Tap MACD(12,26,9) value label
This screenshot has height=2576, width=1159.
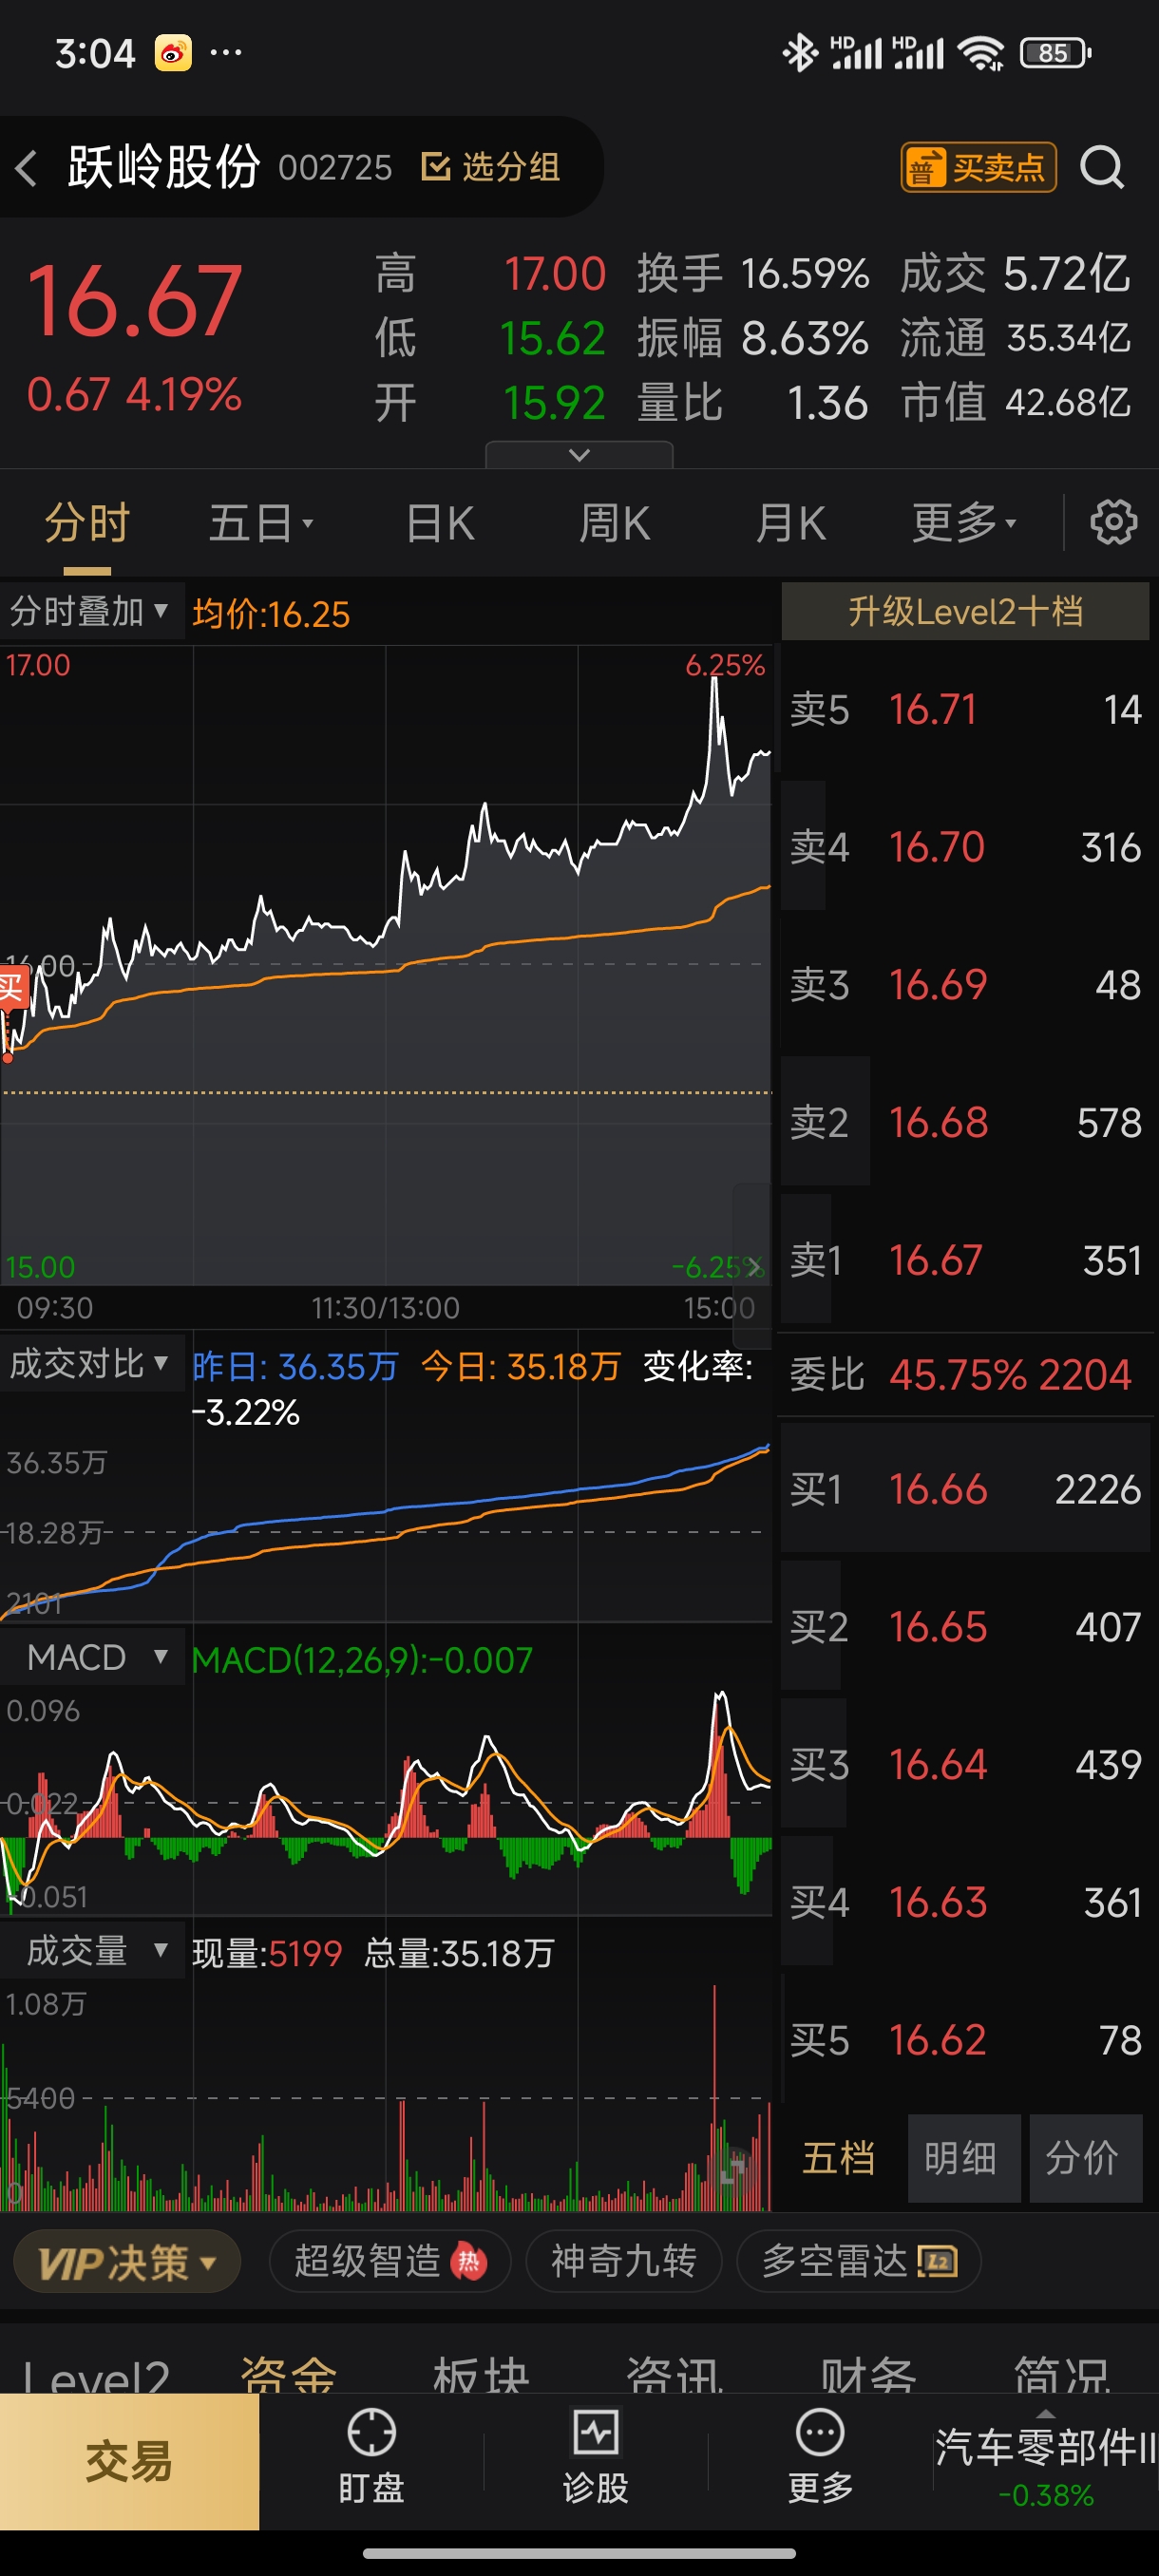coord(362,1660)
